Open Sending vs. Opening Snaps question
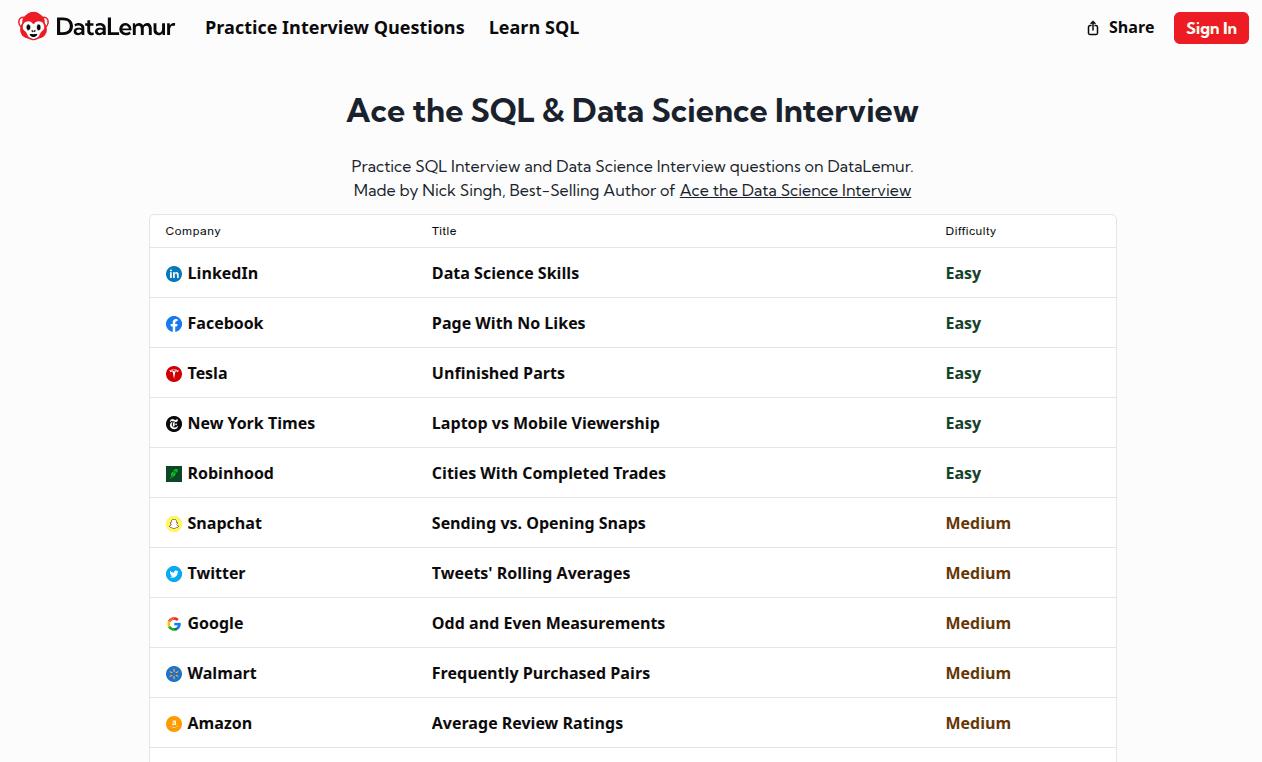 coord(538,523)
